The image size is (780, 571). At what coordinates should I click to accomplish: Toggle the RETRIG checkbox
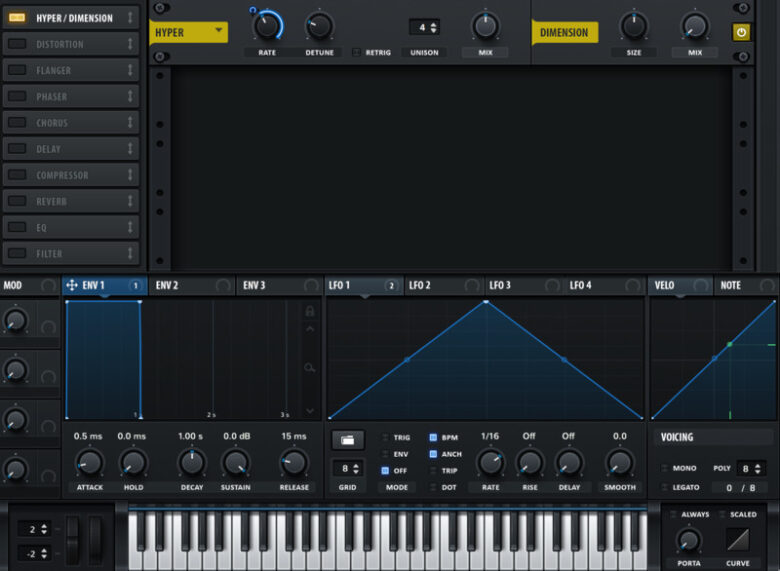pyautogui.click(x=356, y=52)
